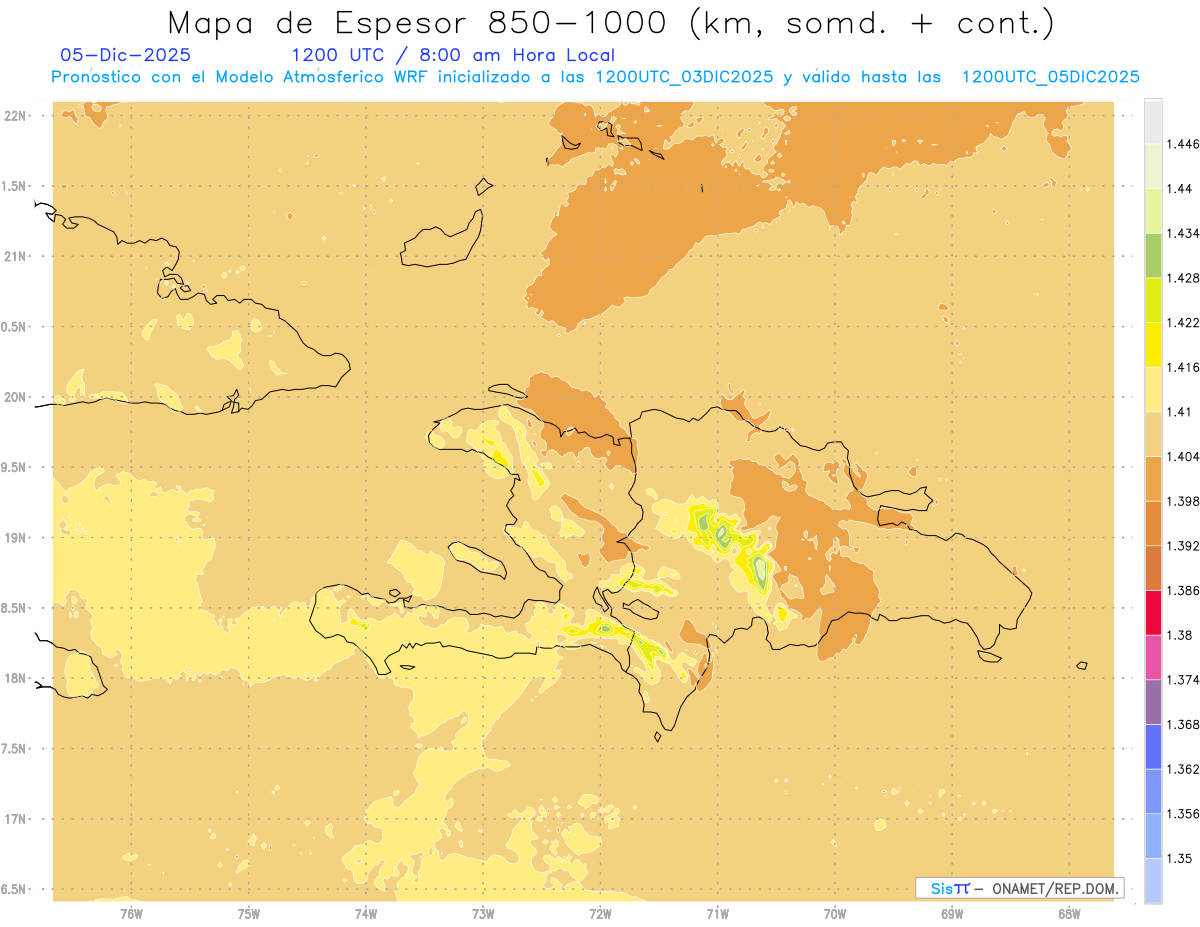Click the date label "05-Dic-2025"
Screen dimensions: 1200x927
click(x=125, y=55)
